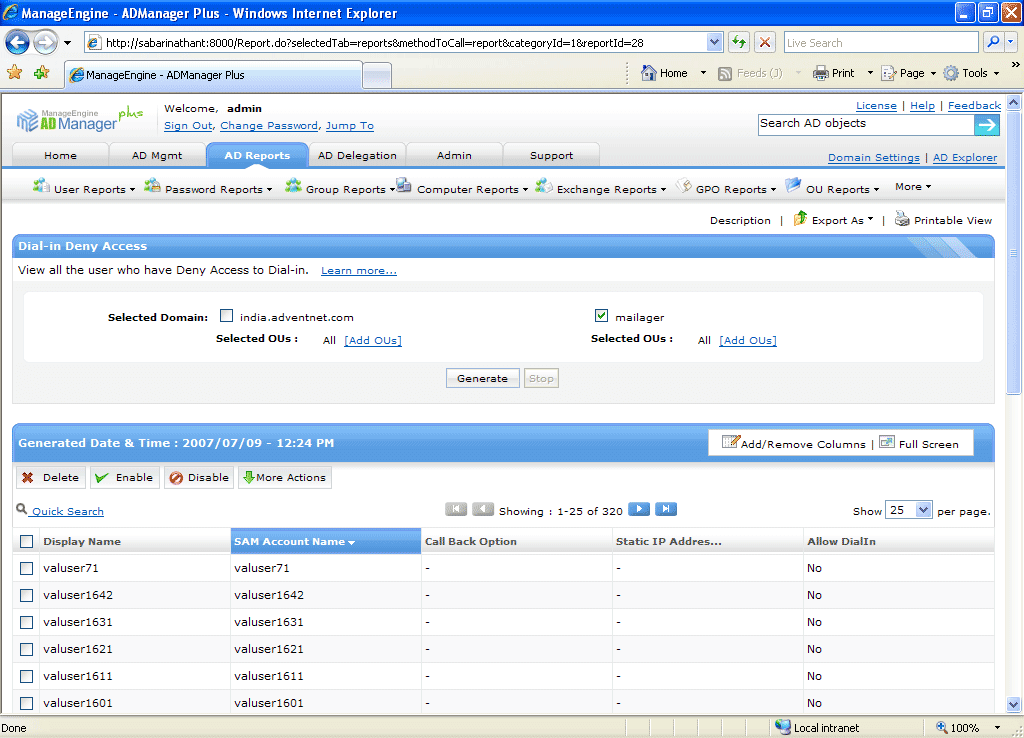The width and height of the screenshot is (1024, 738).
Task: Click the Generate button
Action: point(483,378)
